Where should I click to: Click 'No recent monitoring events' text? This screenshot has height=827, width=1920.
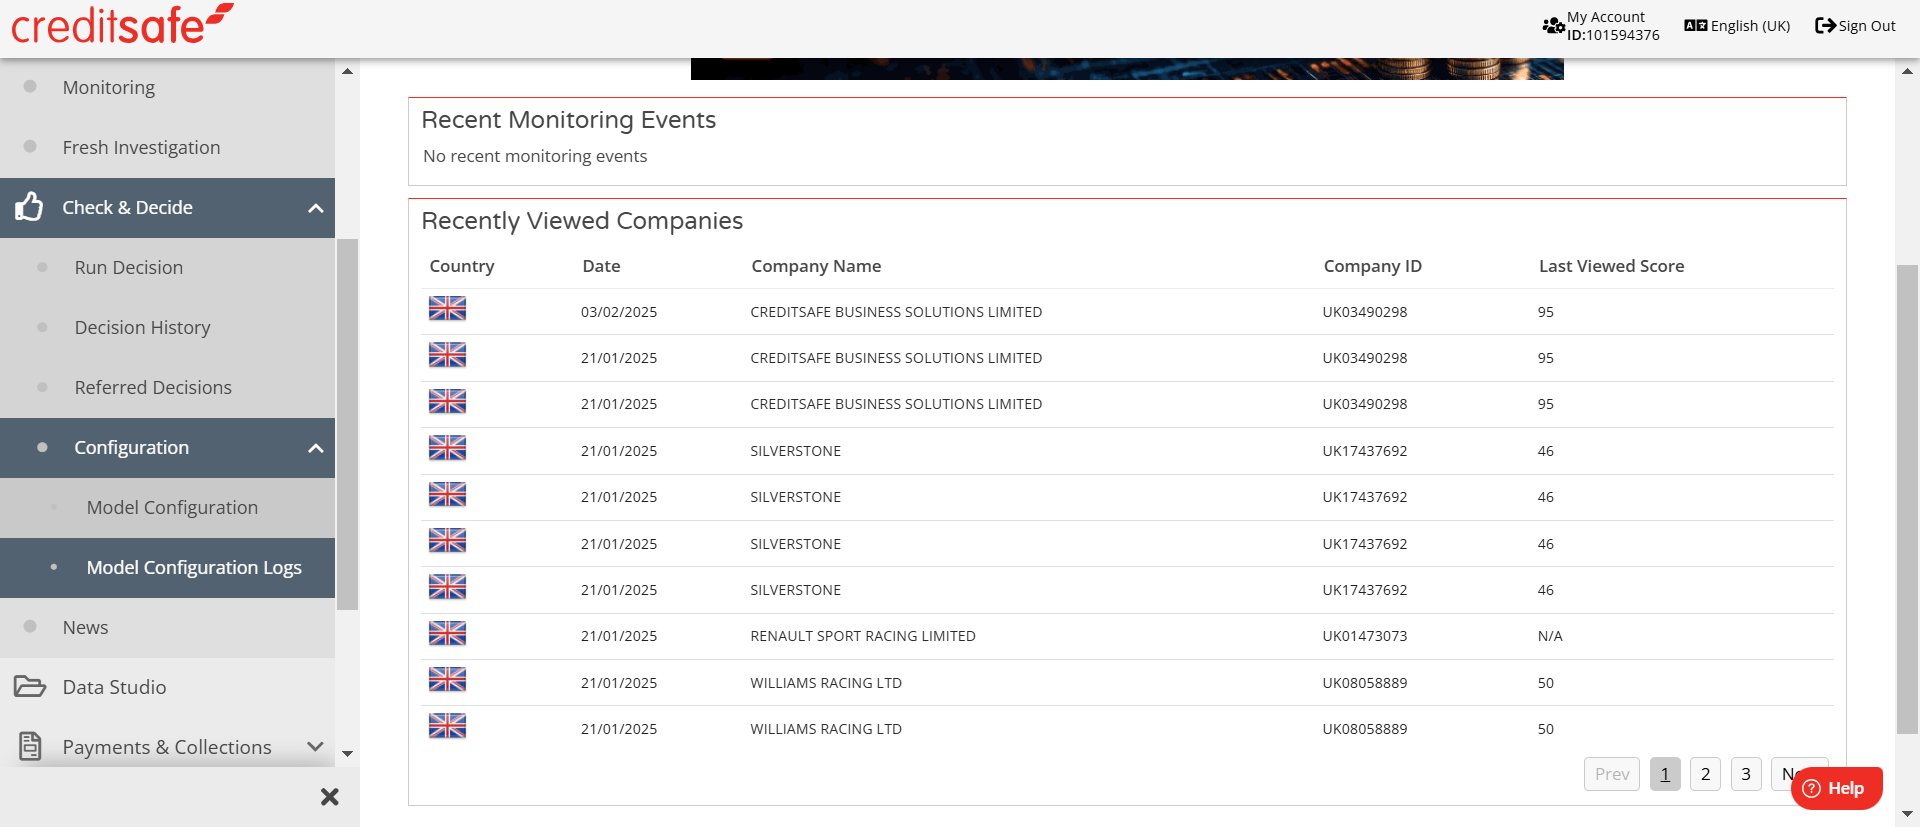[535, 156]
